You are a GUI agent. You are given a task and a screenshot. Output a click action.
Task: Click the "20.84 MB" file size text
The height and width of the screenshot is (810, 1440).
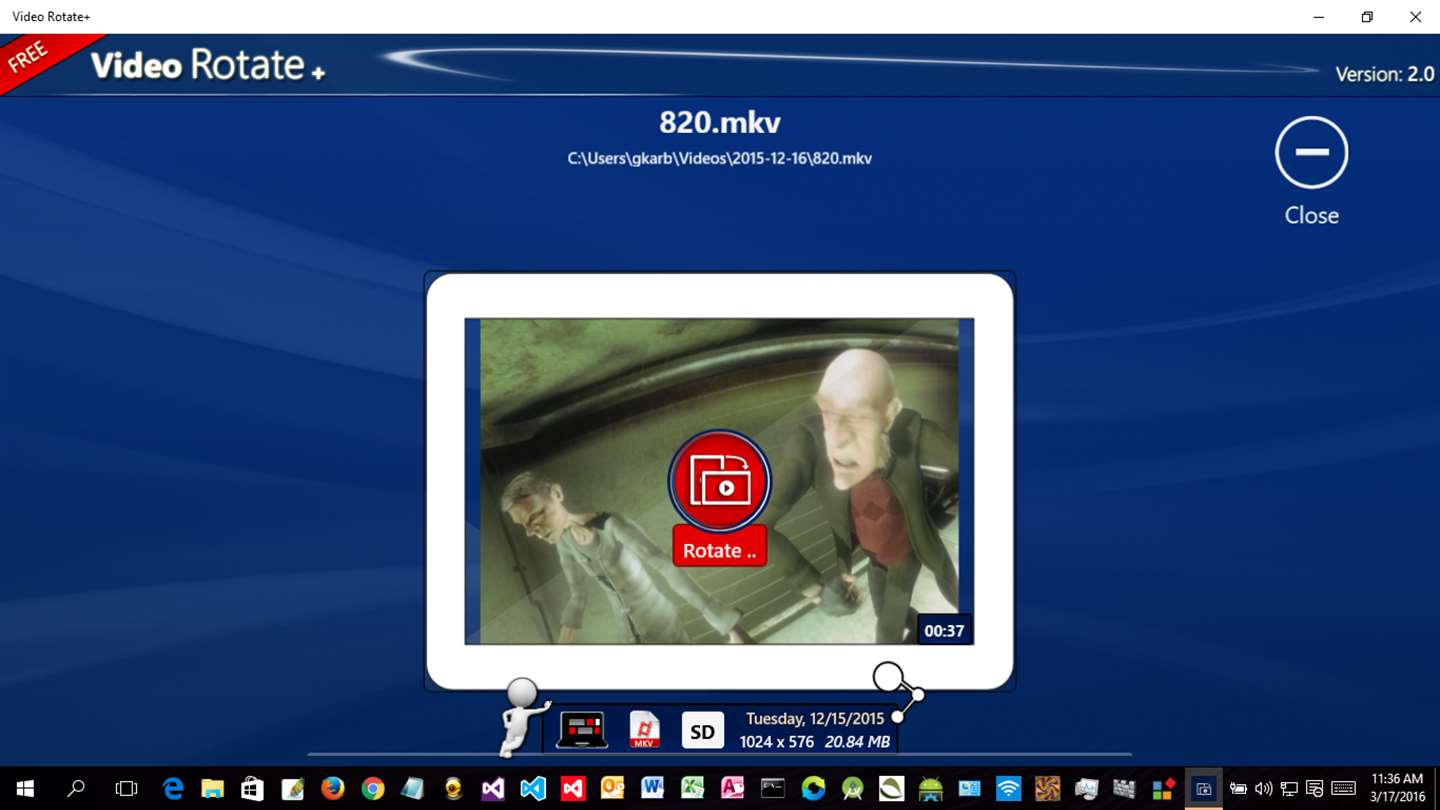(857, 742)
